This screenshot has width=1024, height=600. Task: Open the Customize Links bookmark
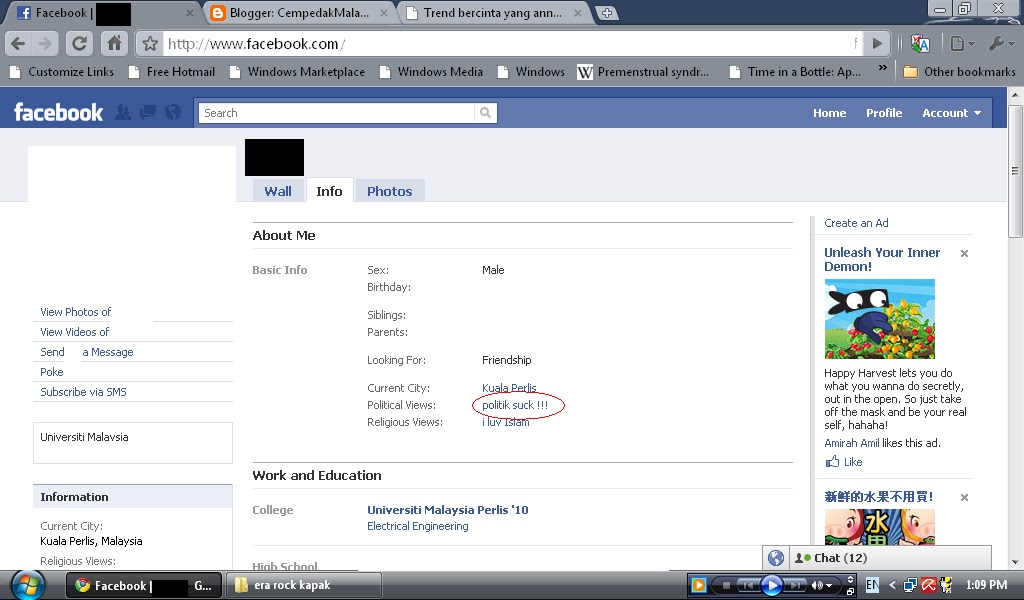point(62,72)
